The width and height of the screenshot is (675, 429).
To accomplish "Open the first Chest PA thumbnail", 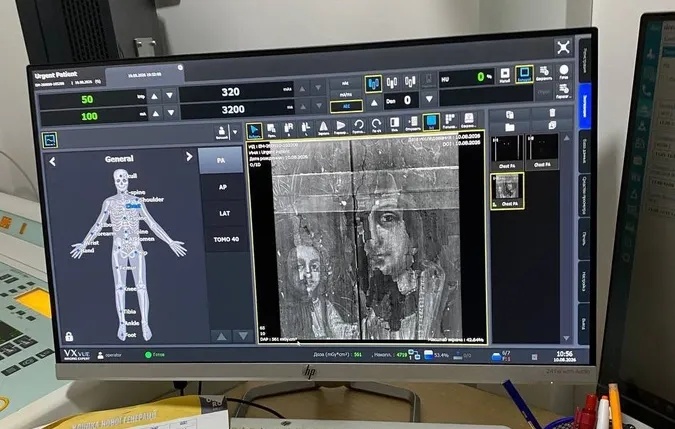I will pyautogui.click(x=507, y=151).
